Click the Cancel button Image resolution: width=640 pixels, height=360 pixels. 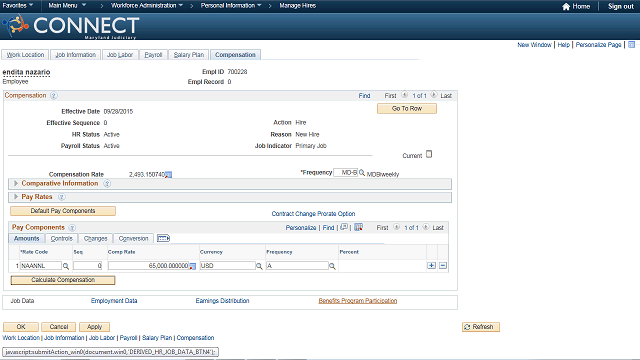pos(58,327)
